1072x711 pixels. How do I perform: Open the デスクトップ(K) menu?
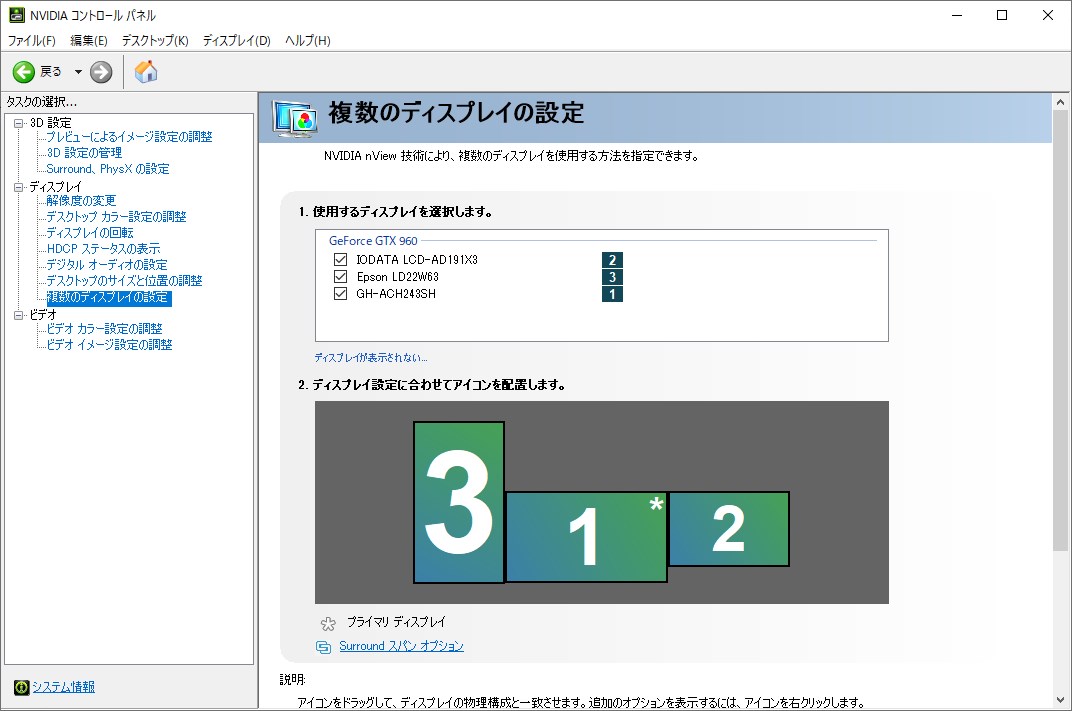coord(155,40)
